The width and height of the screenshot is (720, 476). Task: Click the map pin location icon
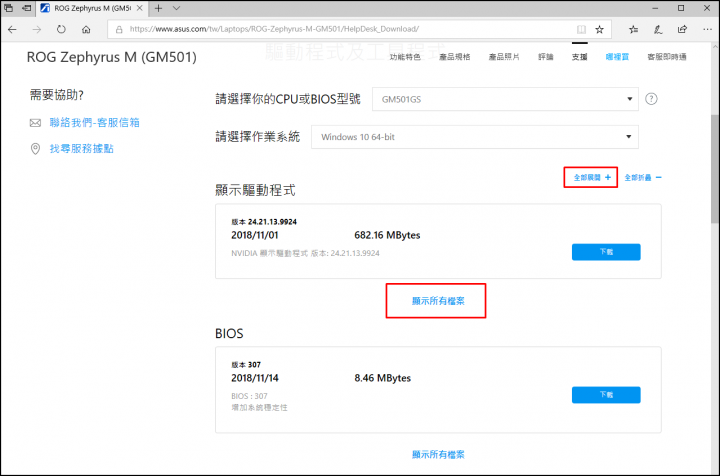35,149
